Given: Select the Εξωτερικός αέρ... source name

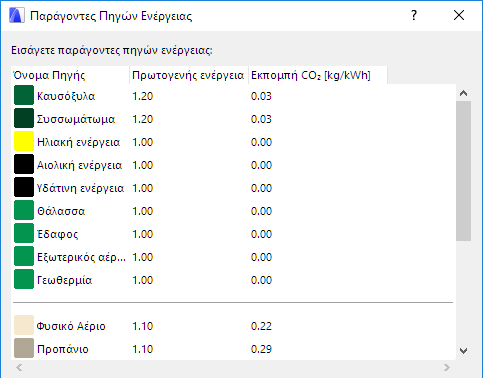Looking at the screenshot, I should pyautogui.click(x=81, y=257).
